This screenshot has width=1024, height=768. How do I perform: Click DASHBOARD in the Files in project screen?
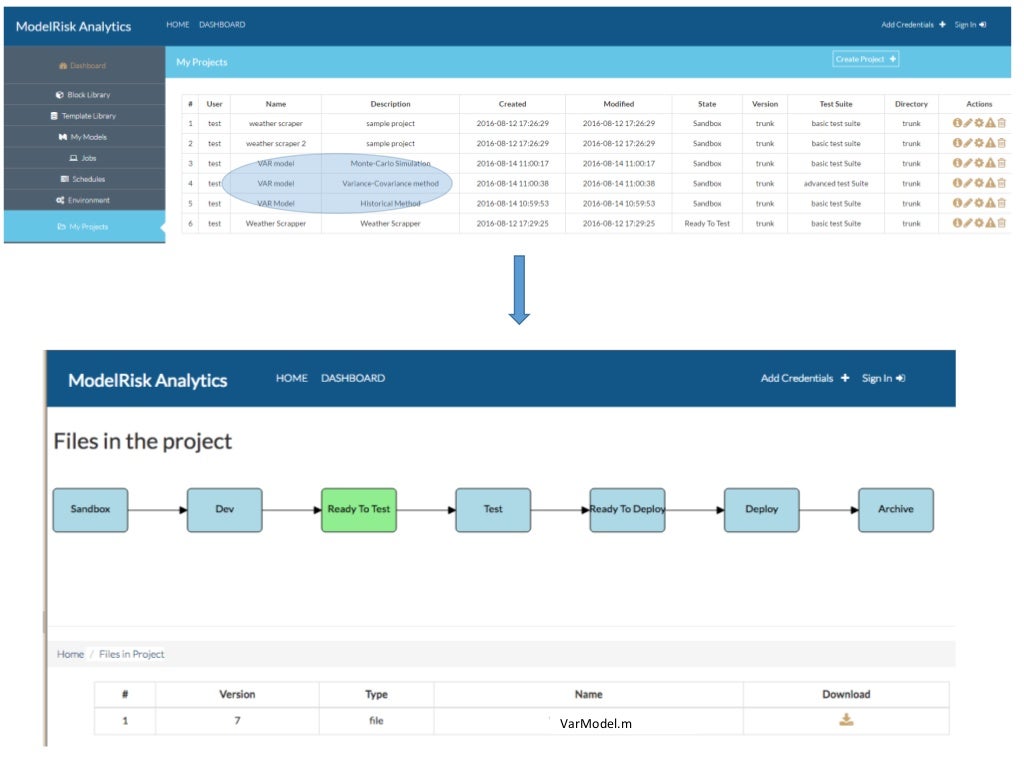(353, 378)
